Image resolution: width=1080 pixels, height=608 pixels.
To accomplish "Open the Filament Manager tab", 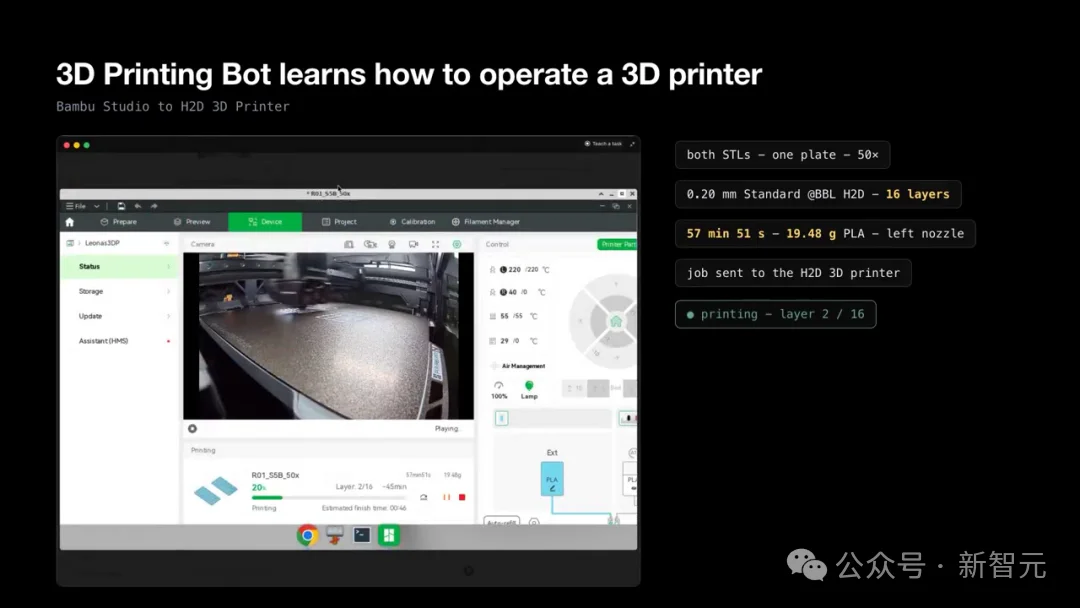I will (x=486, y=222).
